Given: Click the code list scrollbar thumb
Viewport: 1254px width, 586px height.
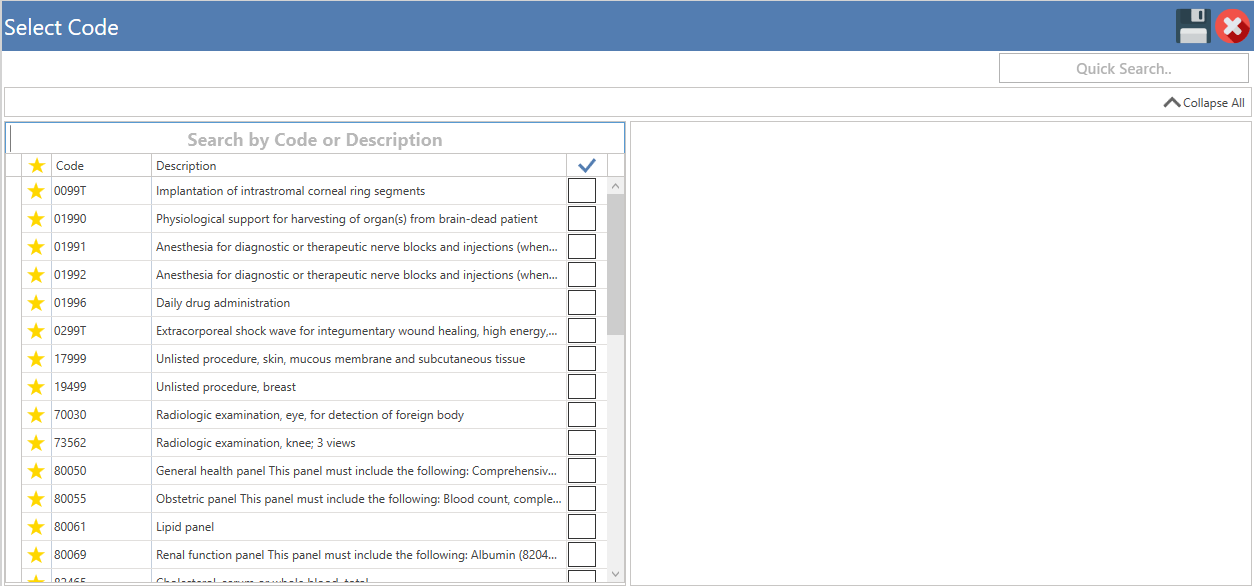Looking at the screenshot, I should pos(615,264).
